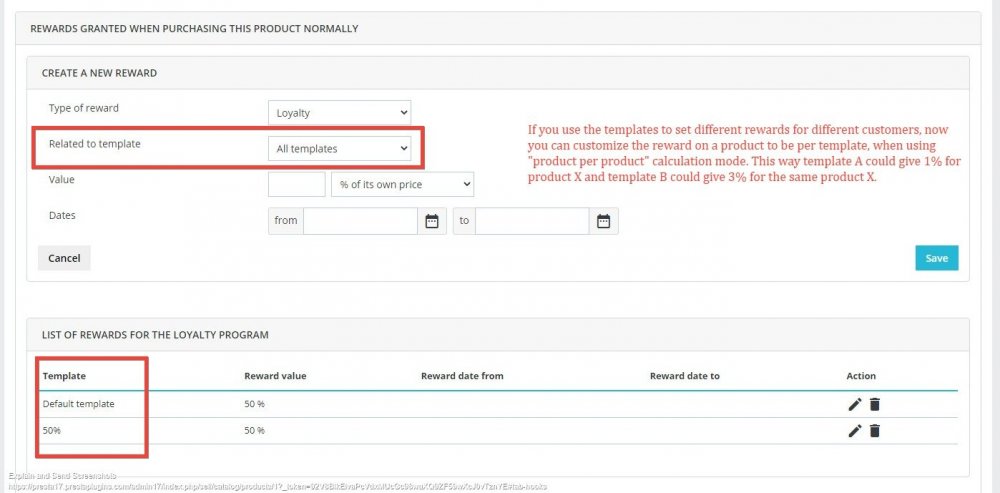Image resolution: width=1000 pixels, height=493 pixels.
Task: Edit the 50% template reward row
Action: 854,430
